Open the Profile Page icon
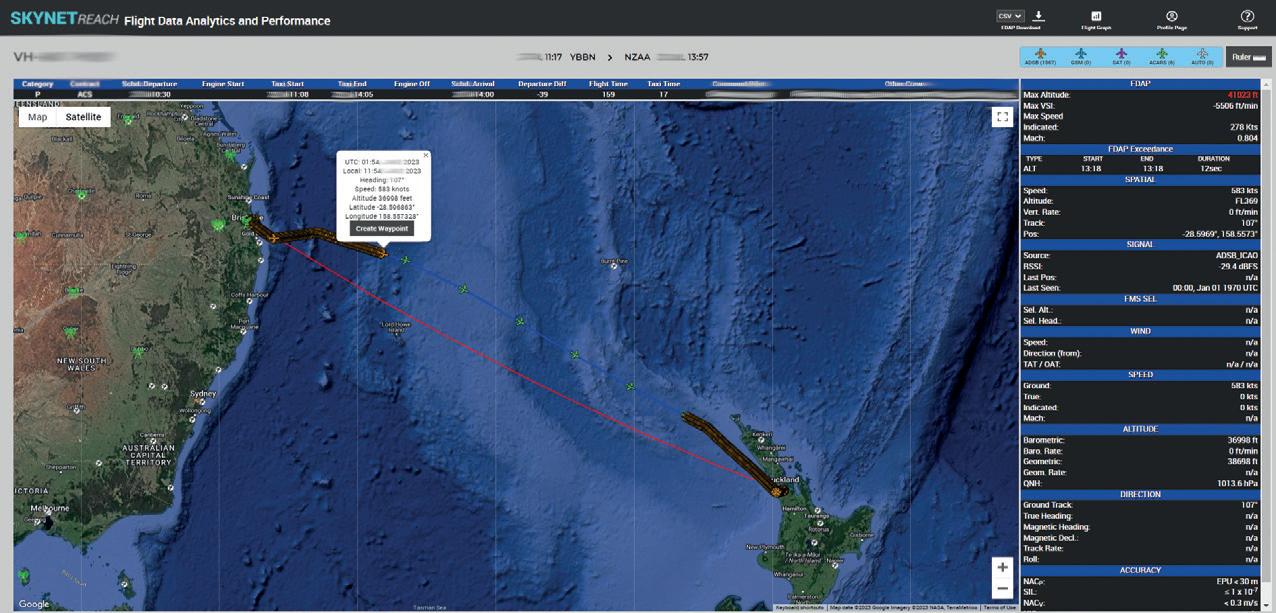The height and width of the screenshot is (613, 1276). click(1172, 16)
